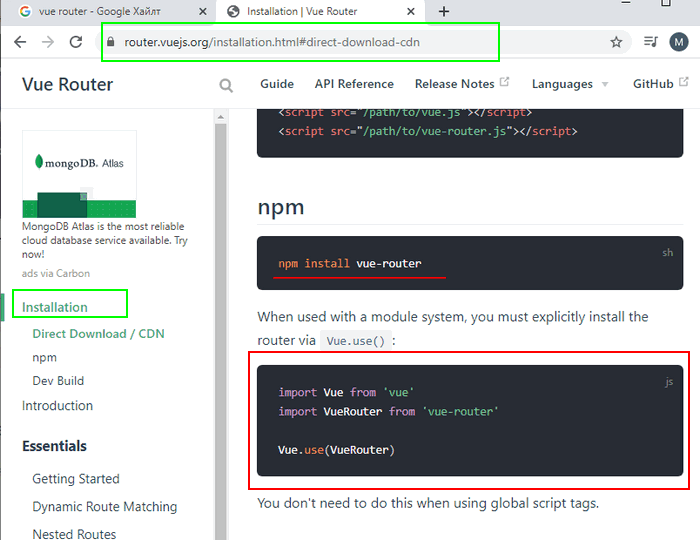Open Nested Routes in the sidebar
The height and width of the screenshot is (540, 700).
pyautogui.click(x=74, y=534)
